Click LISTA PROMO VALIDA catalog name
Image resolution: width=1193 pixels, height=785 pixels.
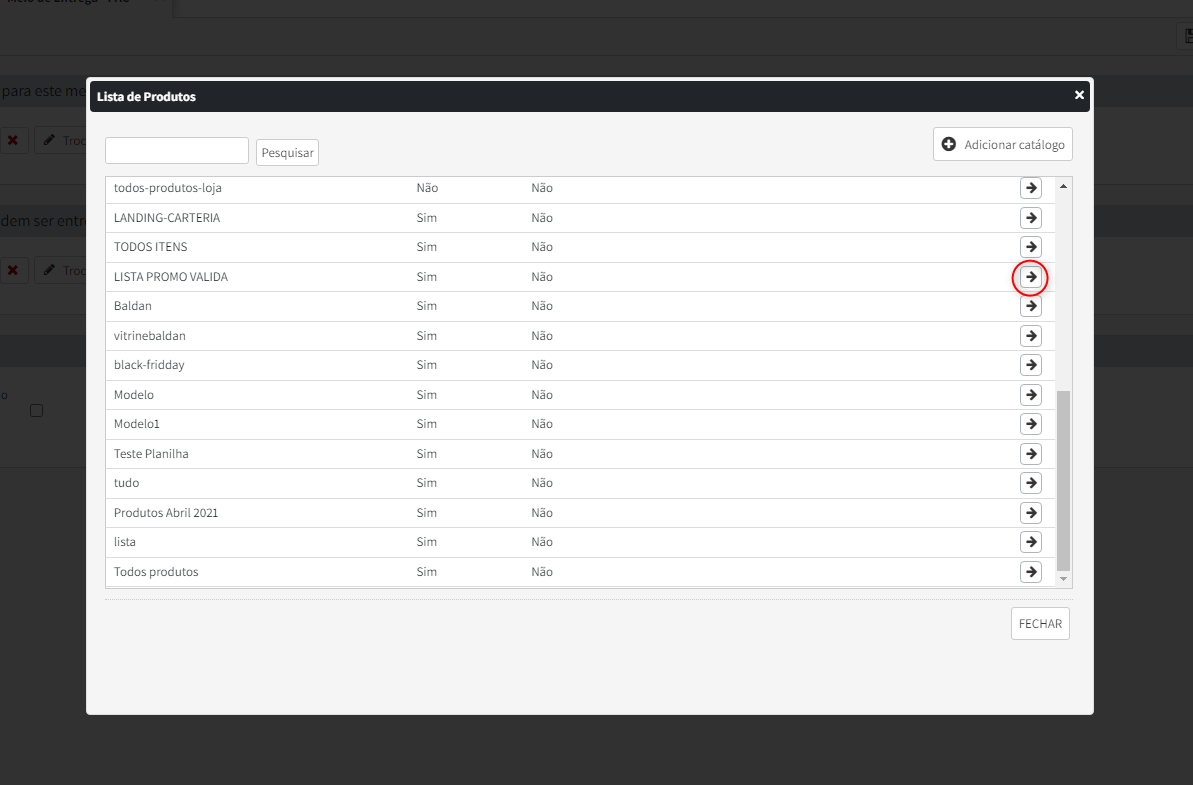170,277
